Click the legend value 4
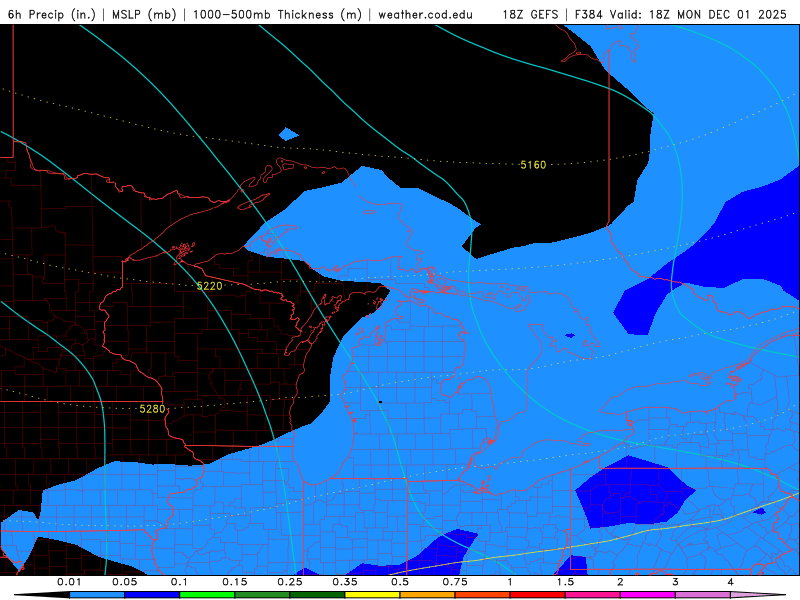 (x=731, y=582)
